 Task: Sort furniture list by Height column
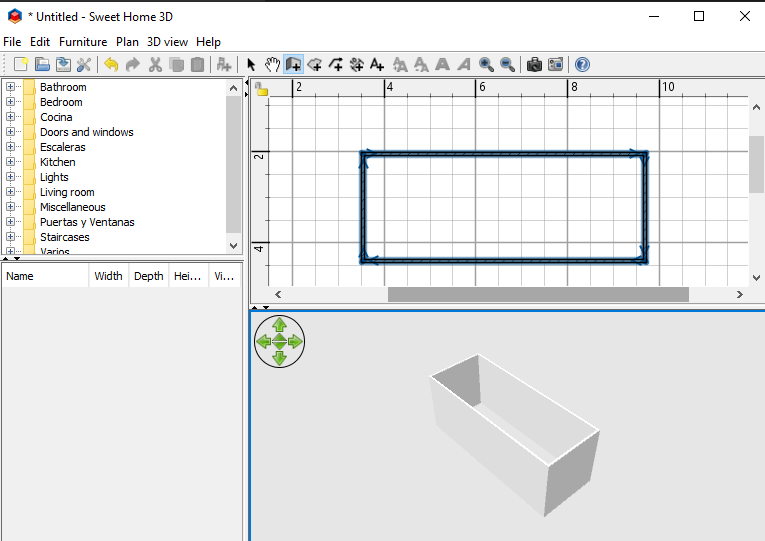pyautogui.click(x=188, y=276)
